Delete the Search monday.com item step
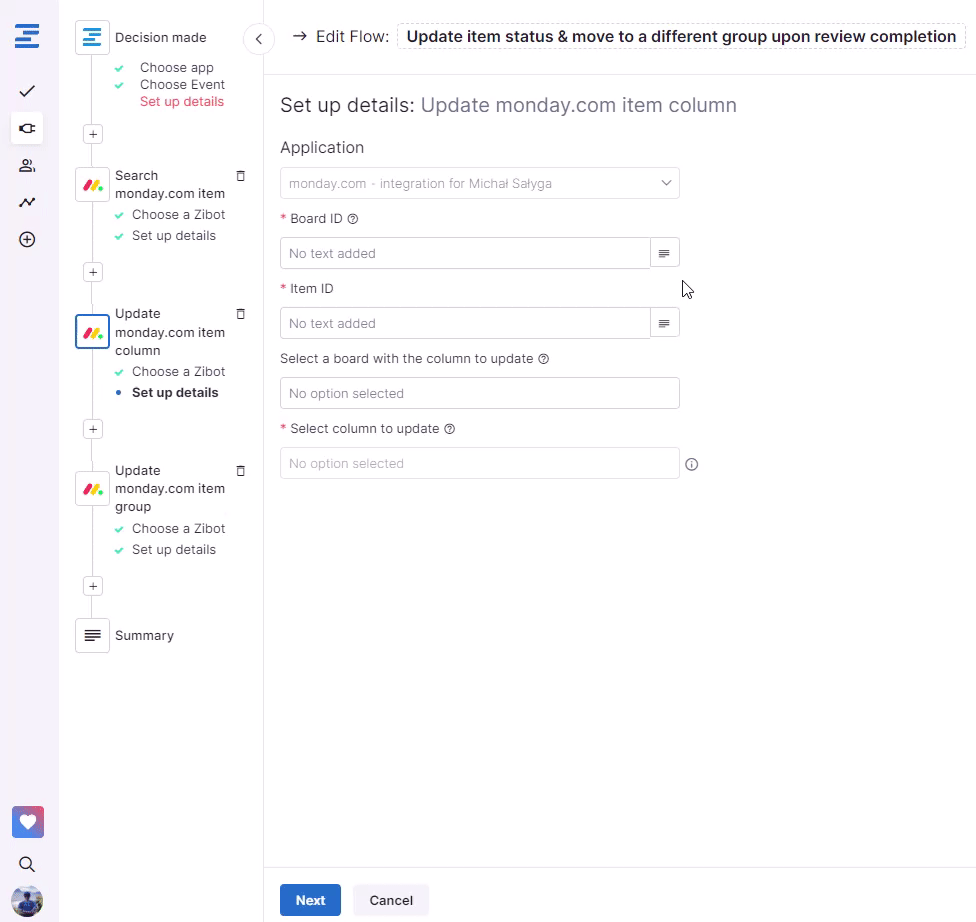Image resolution: width=976 pixels, height=922 pixels. [x=240, y=176]
